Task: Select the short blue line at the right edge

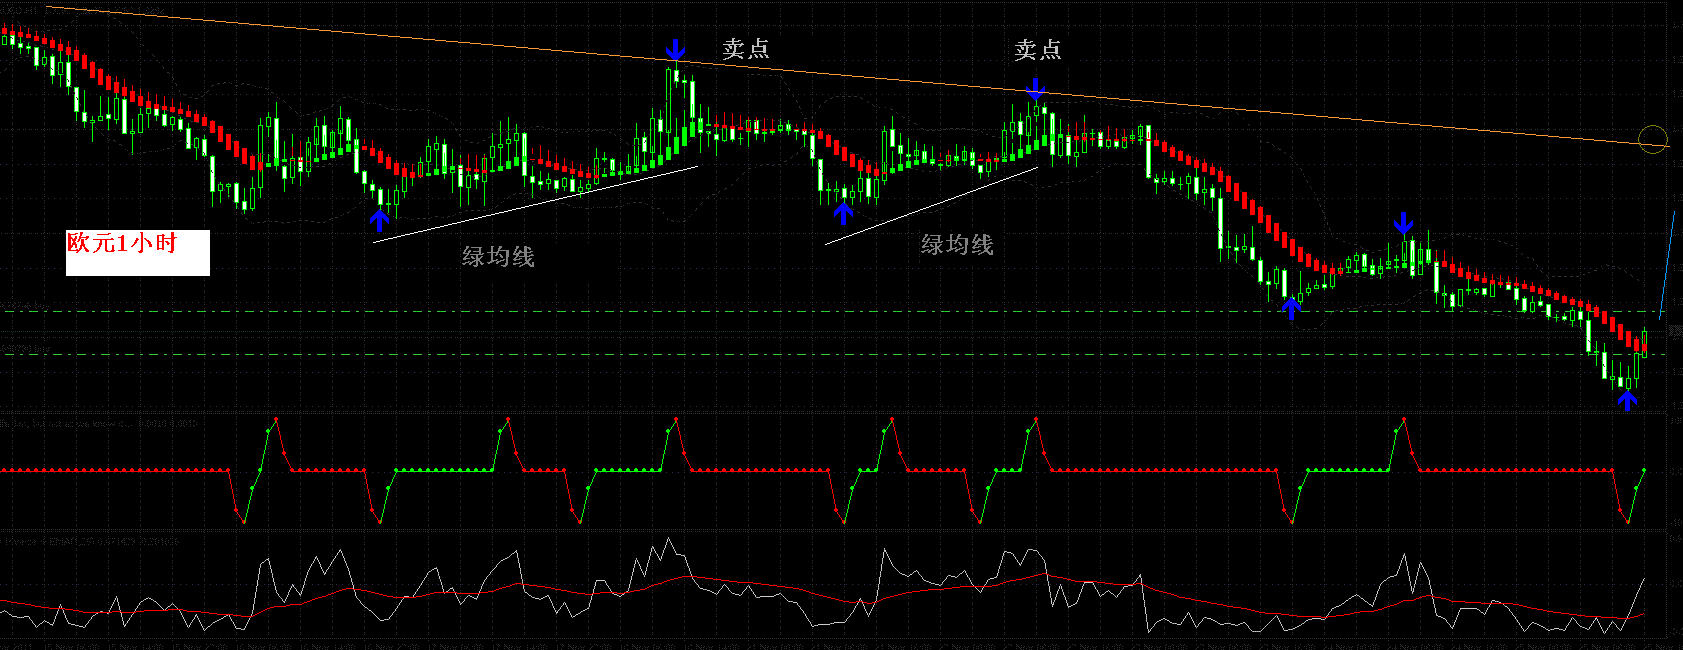Action: [1667, 265]
